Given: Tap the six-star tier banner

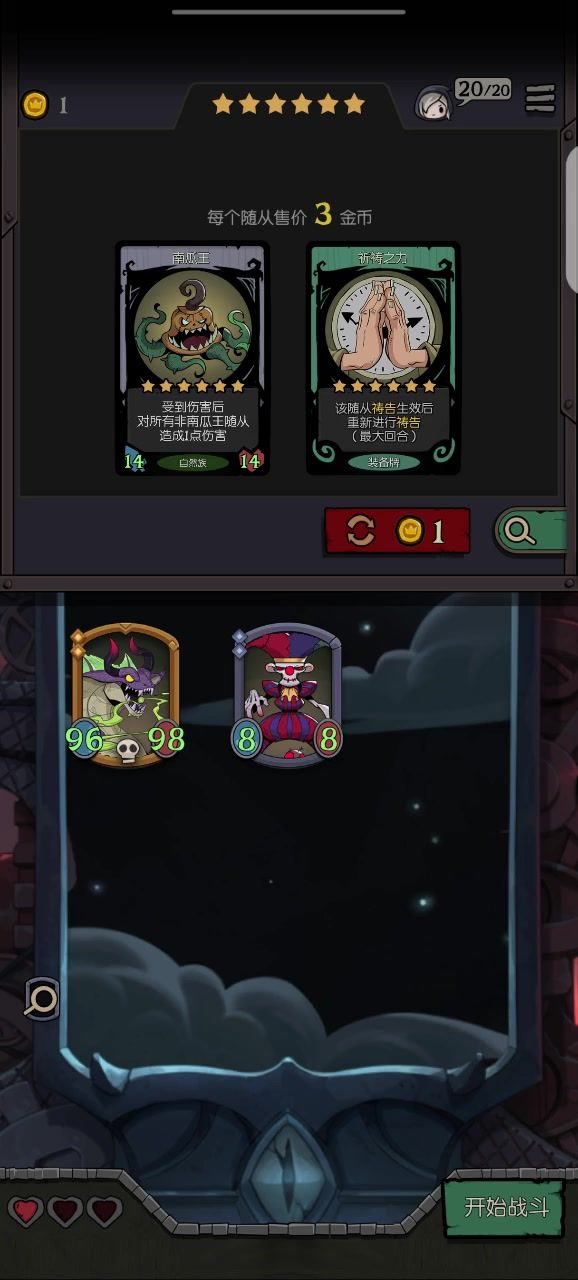Looking at the screenshot, I should click(x=288, y=104).
